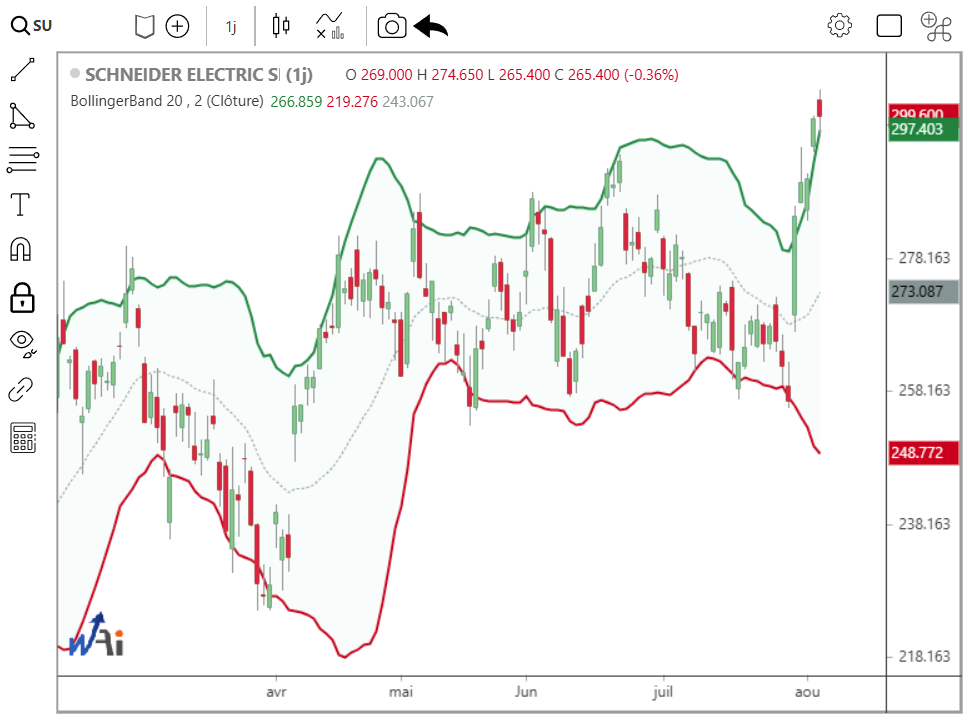966x718 pixels.
Task: Open the calculator tool
Action: (23, 438)
